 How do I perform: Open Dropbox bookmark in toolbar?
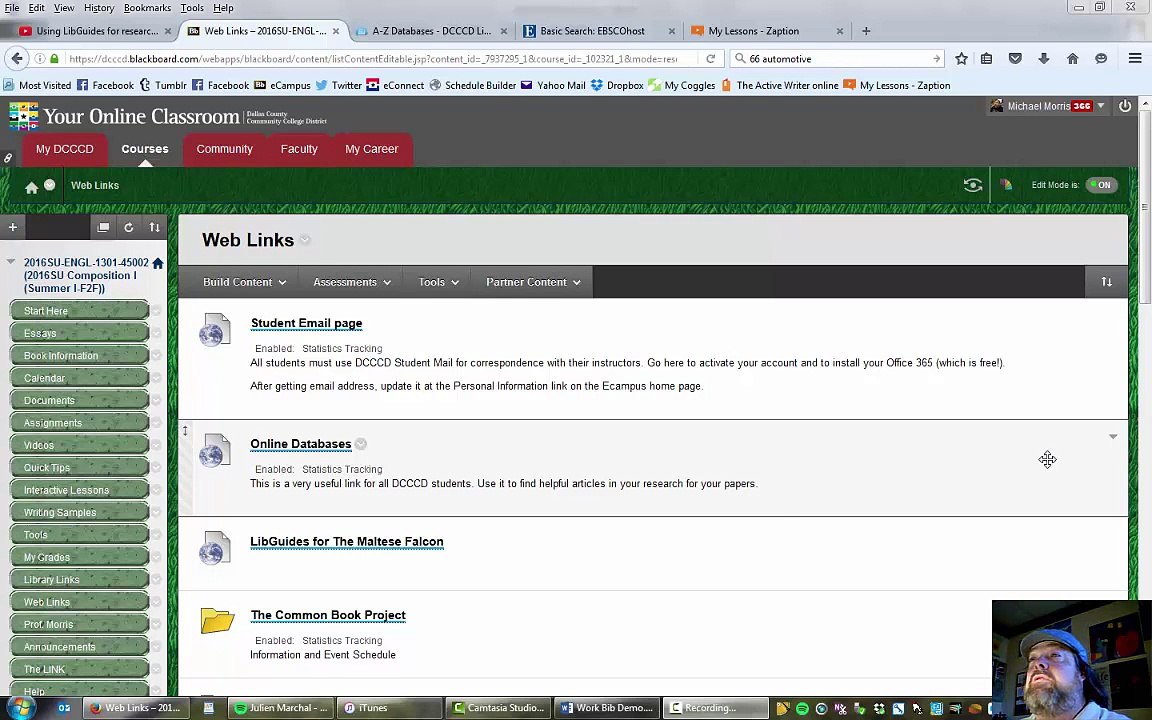617,85
